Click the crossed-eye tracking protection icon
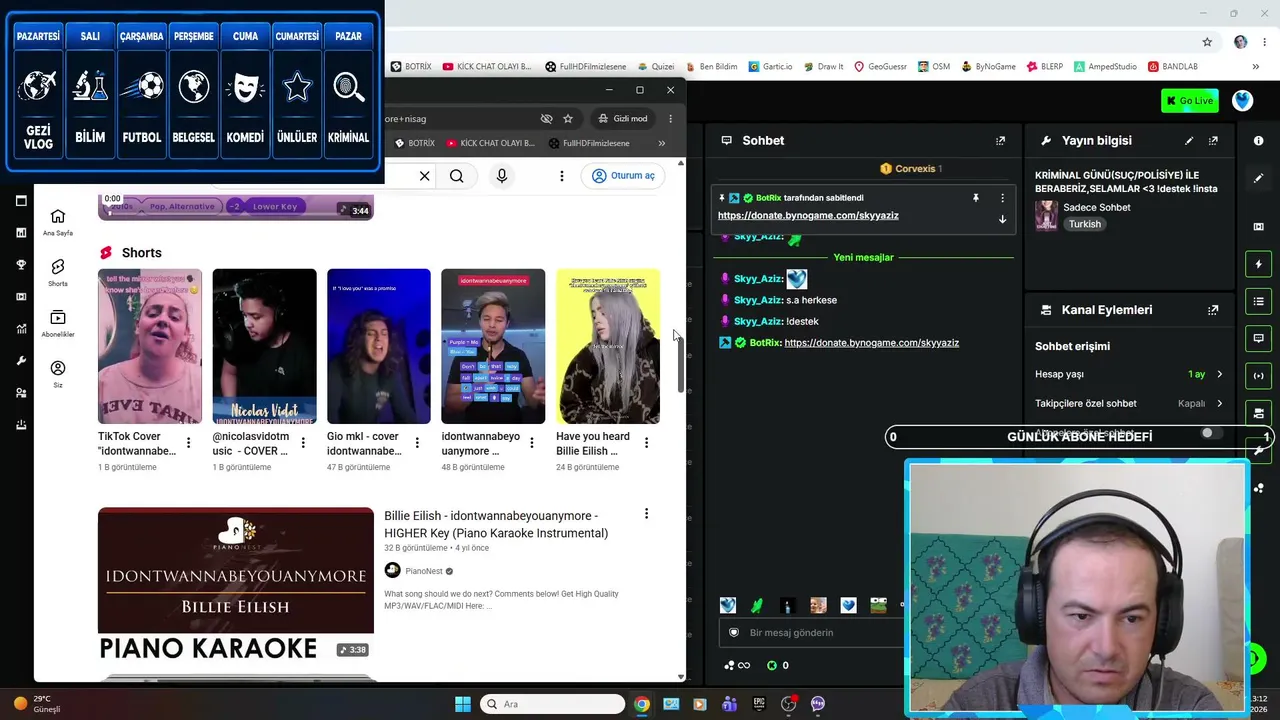Screen dimensions: 1280x720 click(x=546, y=118)
